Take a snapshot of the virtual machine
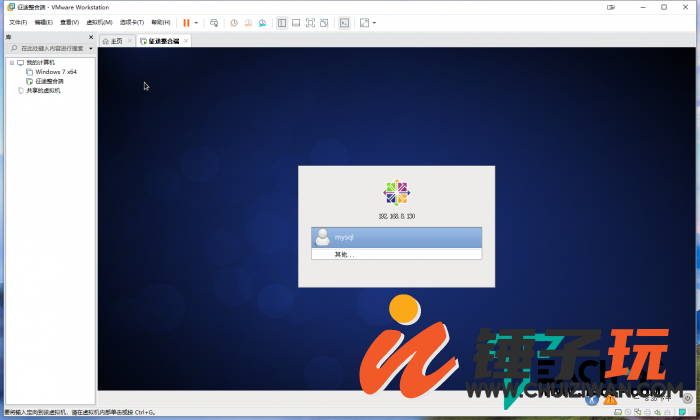The image size is (700, 420). pyautogui.click(x=234, y=22)
